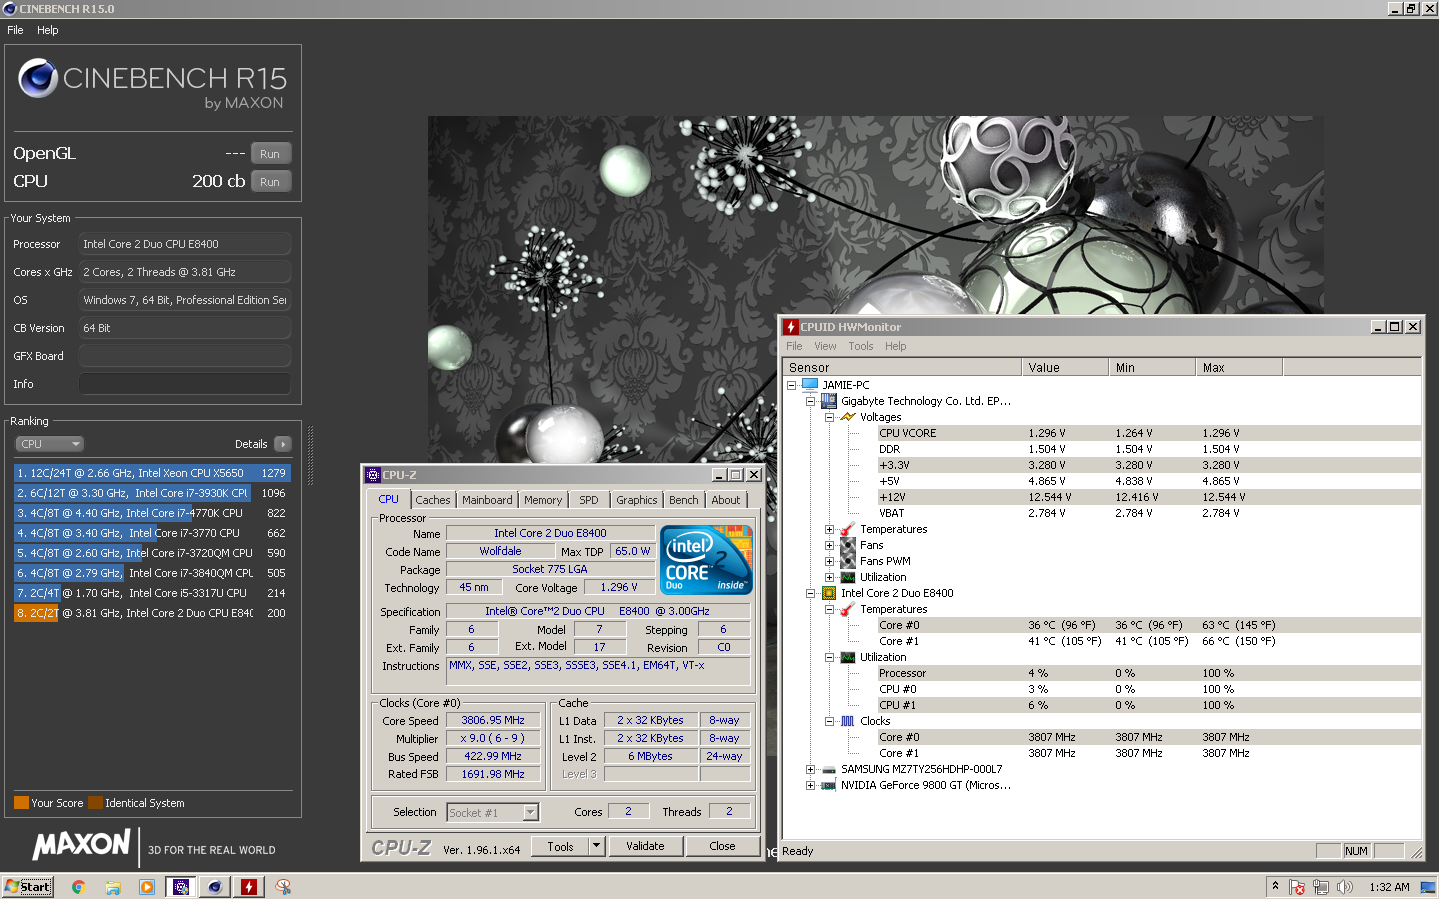Switch to the Mainboard tab in CPU-Z
Image resolution: width=1439 pixels, height=899 pixels.
487,500
